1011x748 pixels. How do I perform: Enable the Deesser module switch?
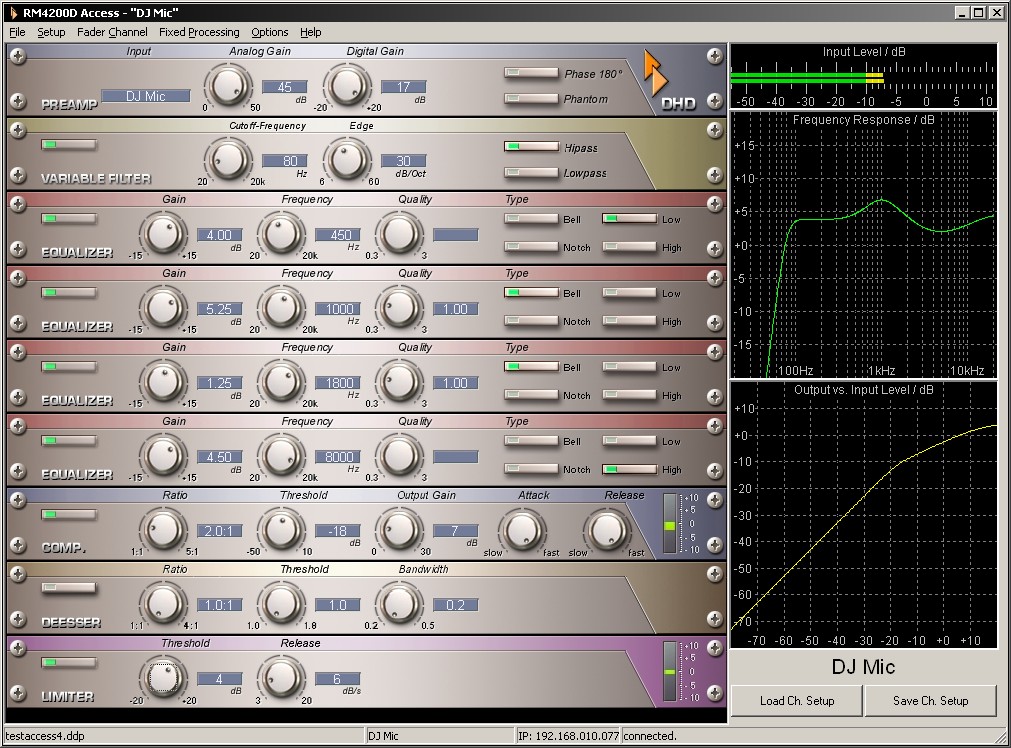point(69,588)
